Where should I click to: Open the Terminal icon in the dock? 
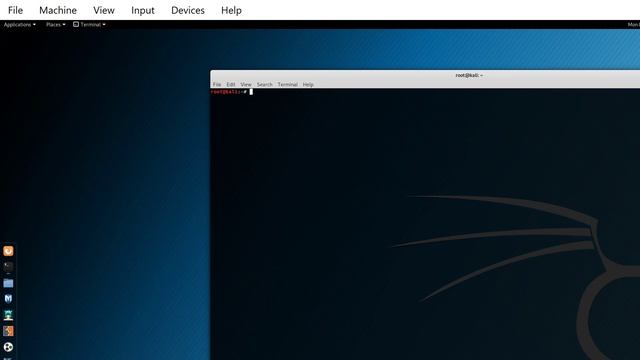coord(8,267)
